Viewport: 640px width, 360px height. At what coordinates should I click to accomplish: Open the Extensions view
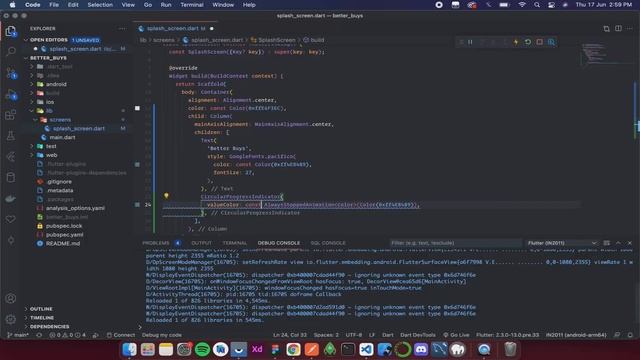[x=11, y=116]
